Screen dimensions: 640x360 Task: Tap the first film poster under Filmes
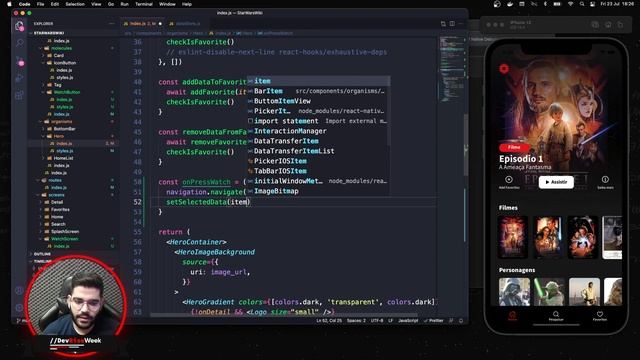pyautogui.click(x=513, y=237)
